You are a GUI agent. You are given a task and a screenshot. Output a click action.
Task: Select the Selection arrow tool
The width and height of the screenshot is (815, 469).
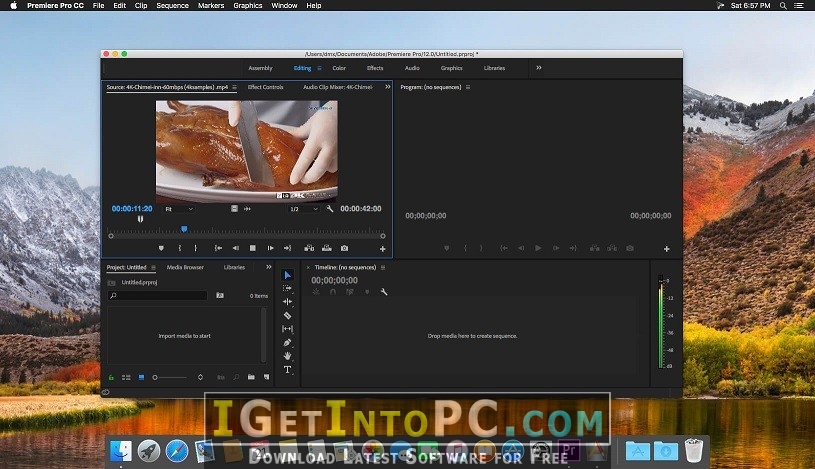[287, 275]
